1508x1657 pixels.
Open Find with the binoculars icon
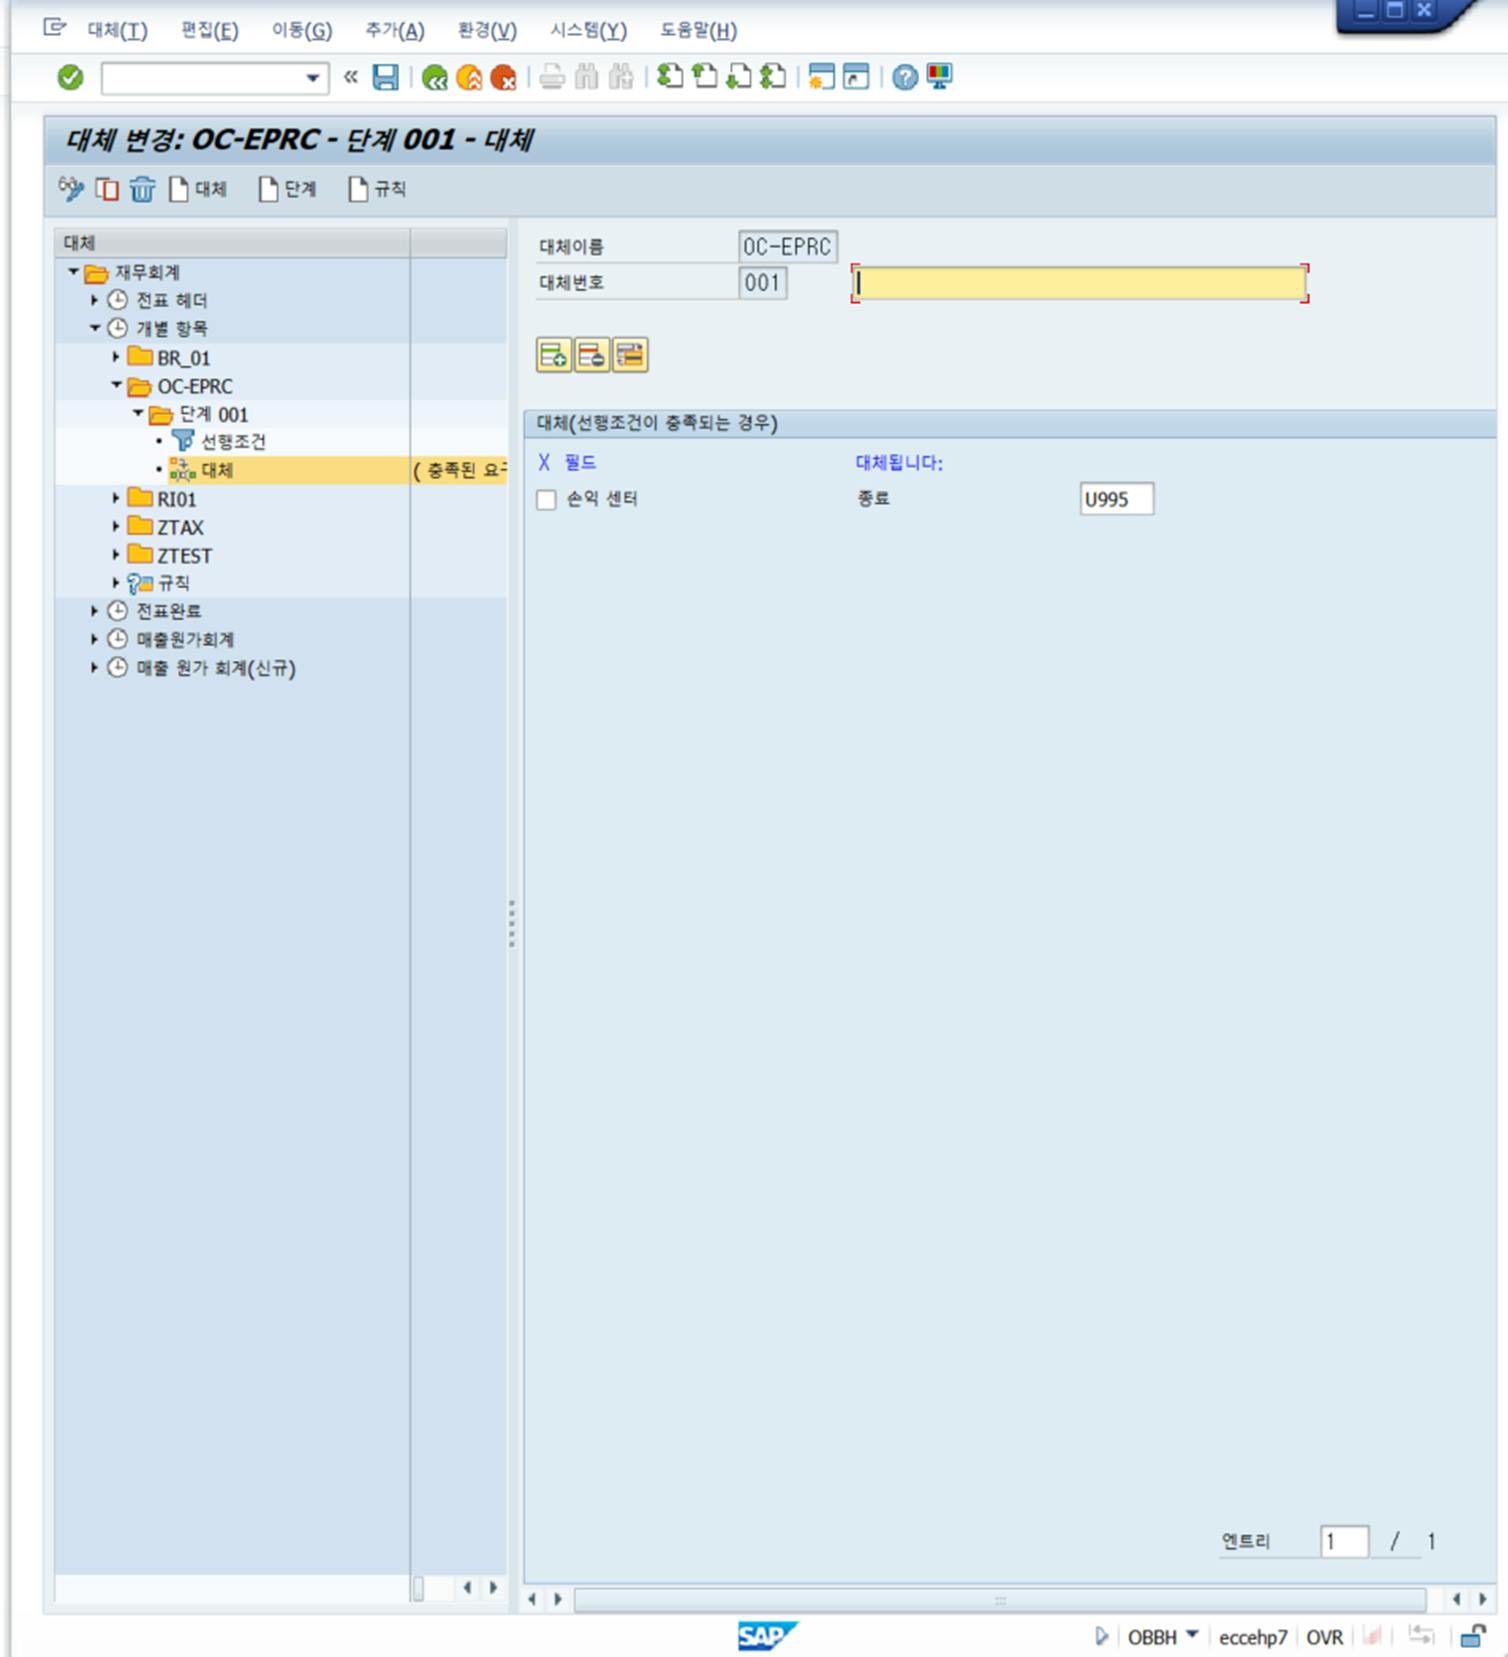click(587, 77)
